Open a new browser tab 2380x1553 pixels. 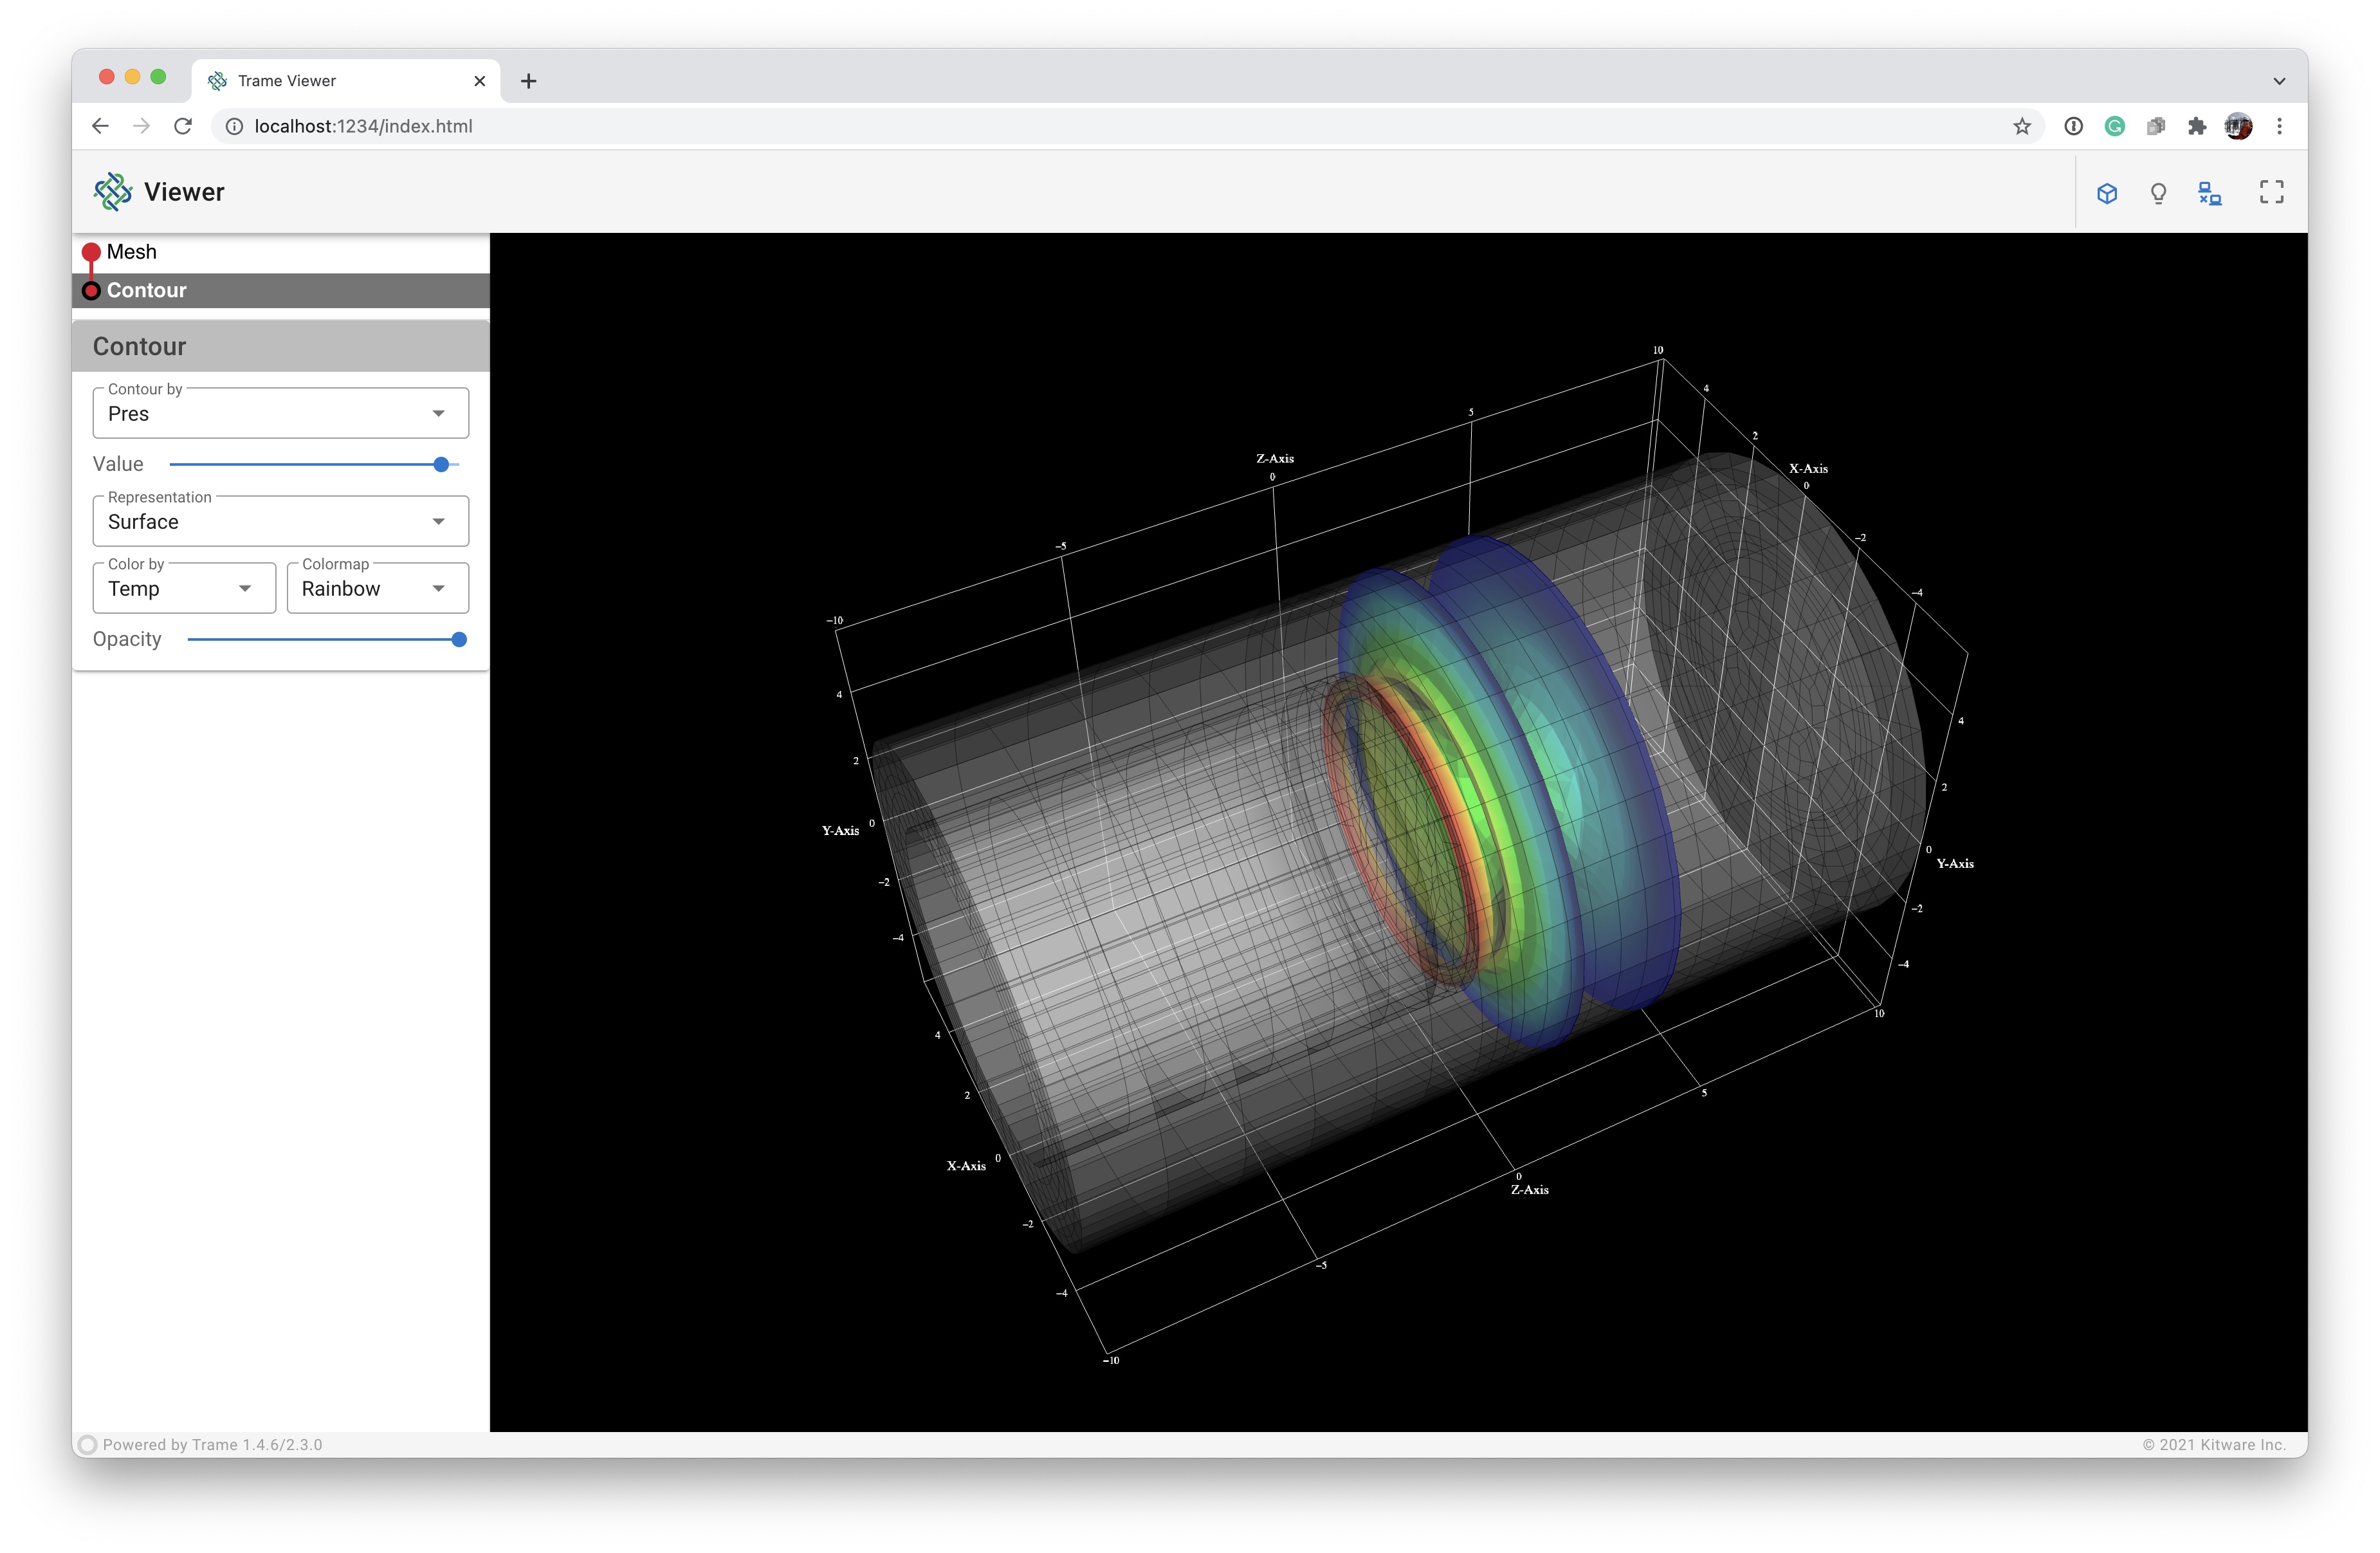click(529, 81)
